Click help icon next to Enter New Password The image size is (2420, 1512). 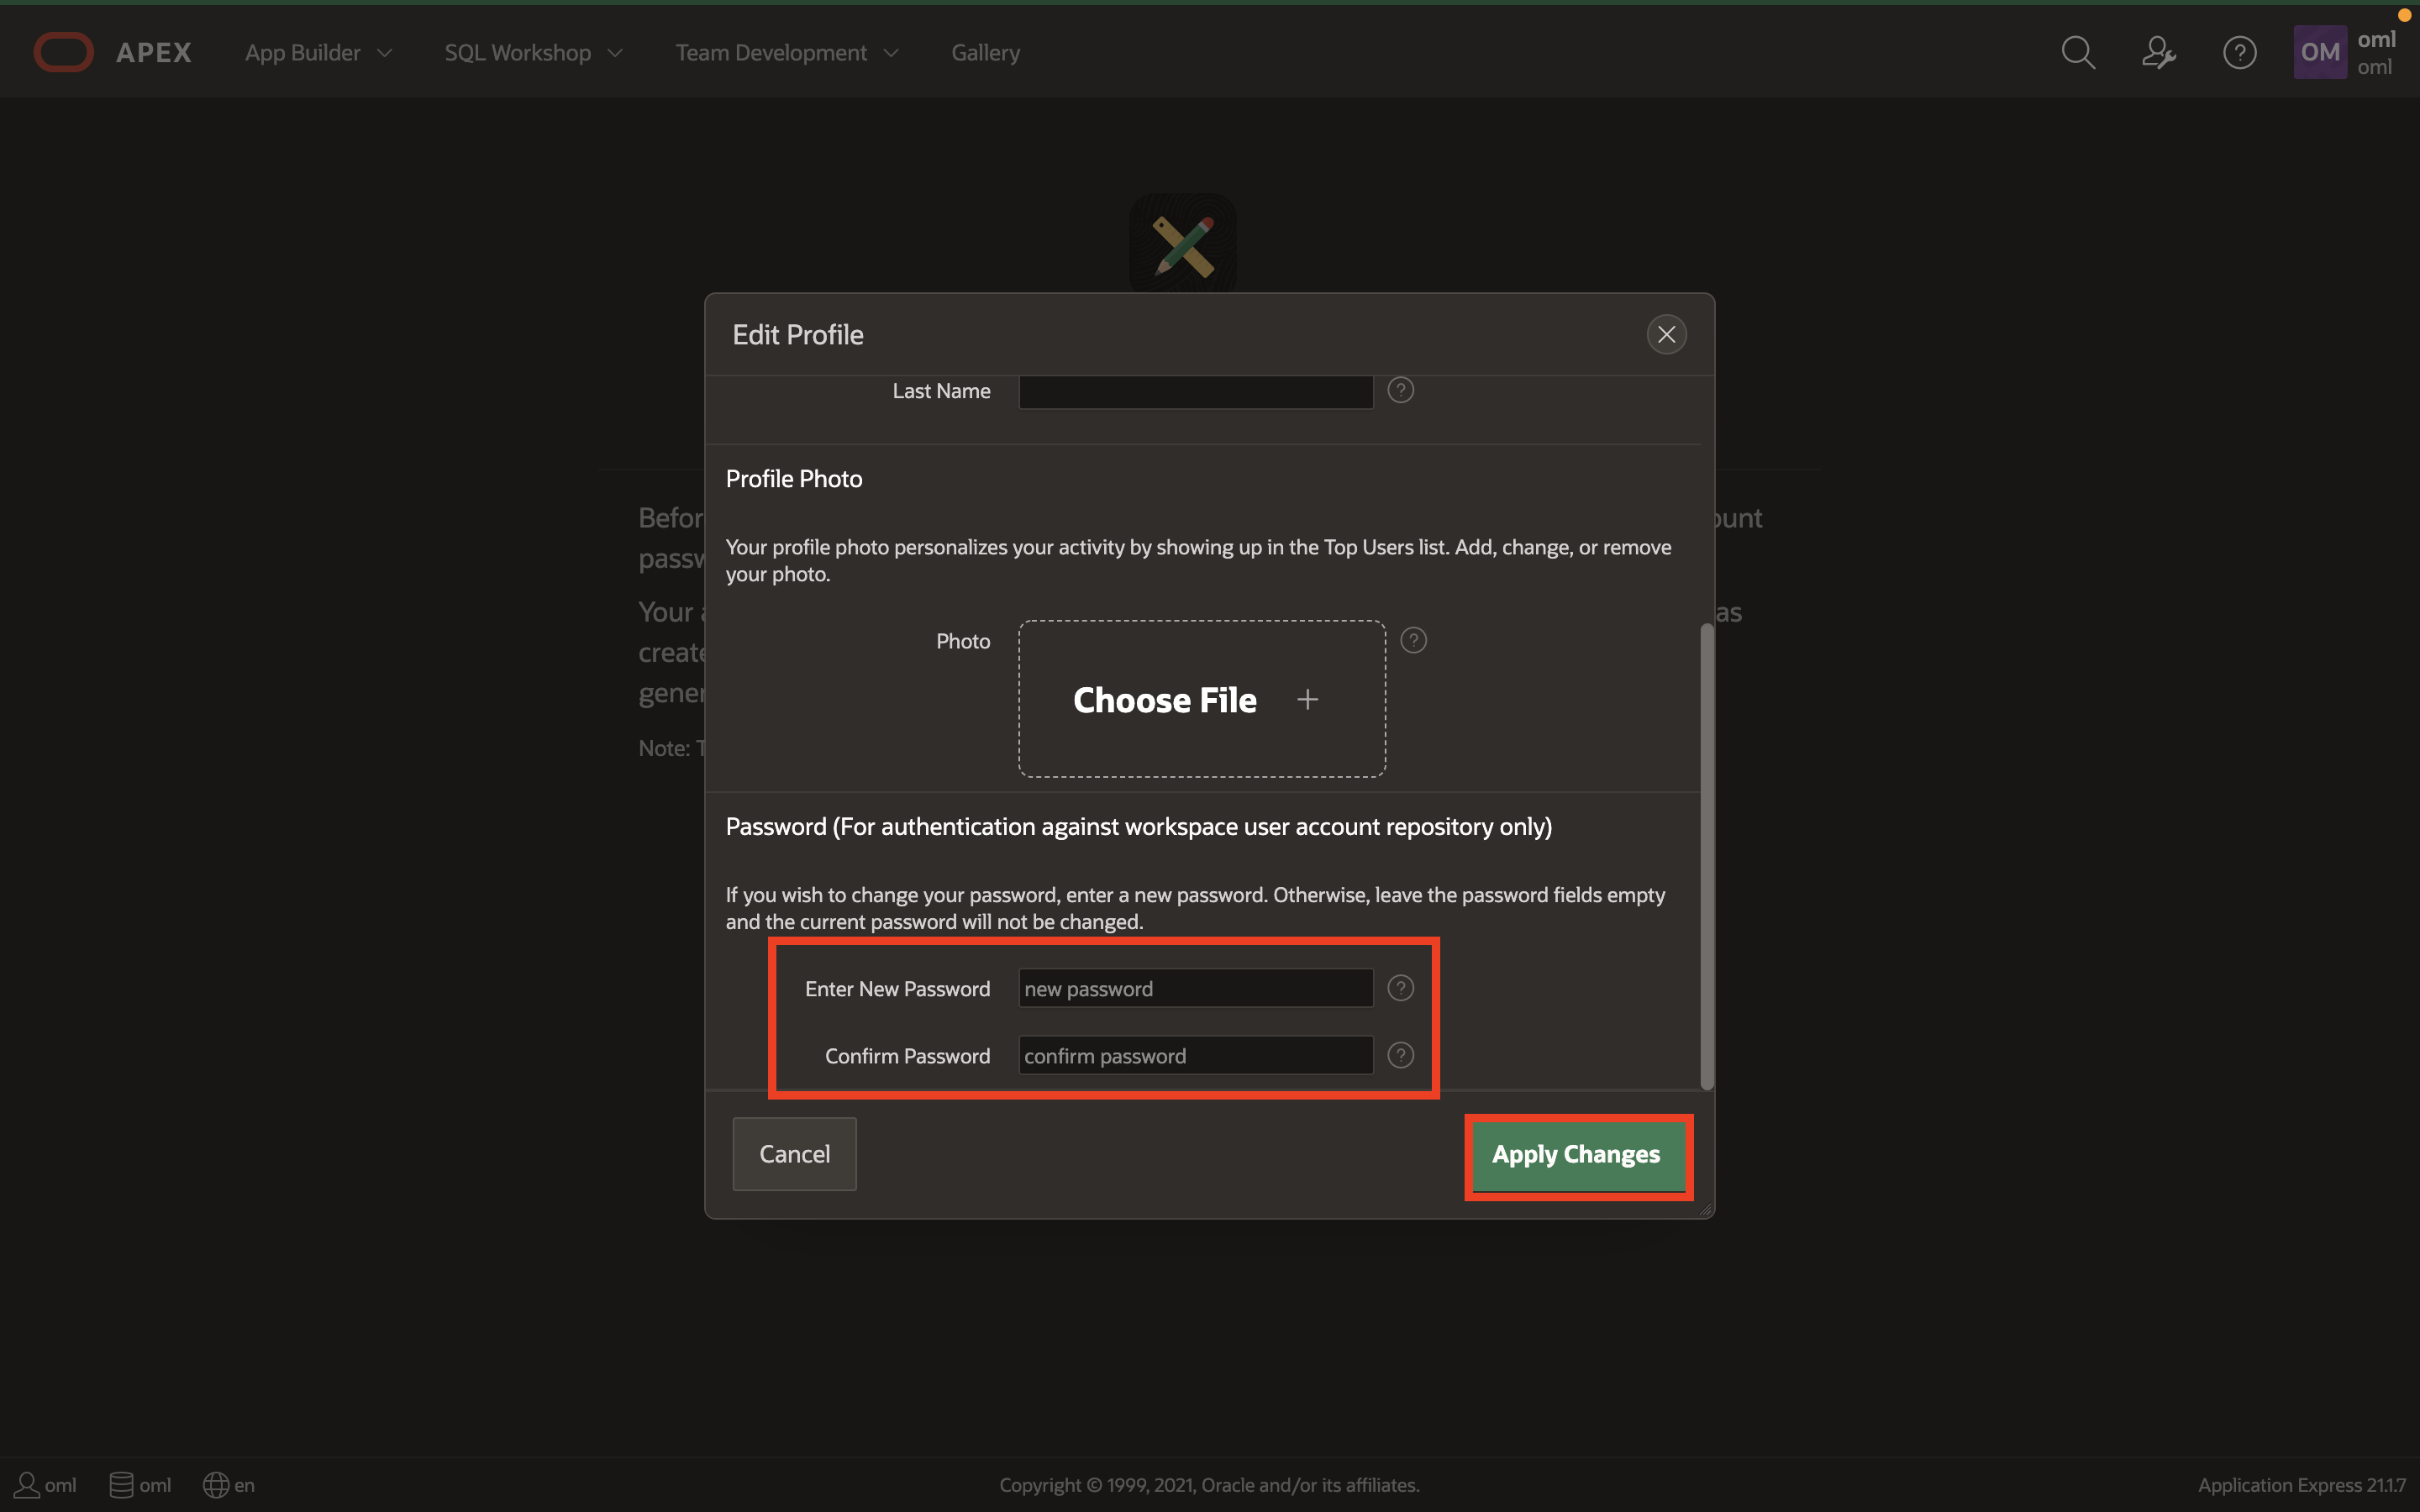click(x=1400, y=988)
